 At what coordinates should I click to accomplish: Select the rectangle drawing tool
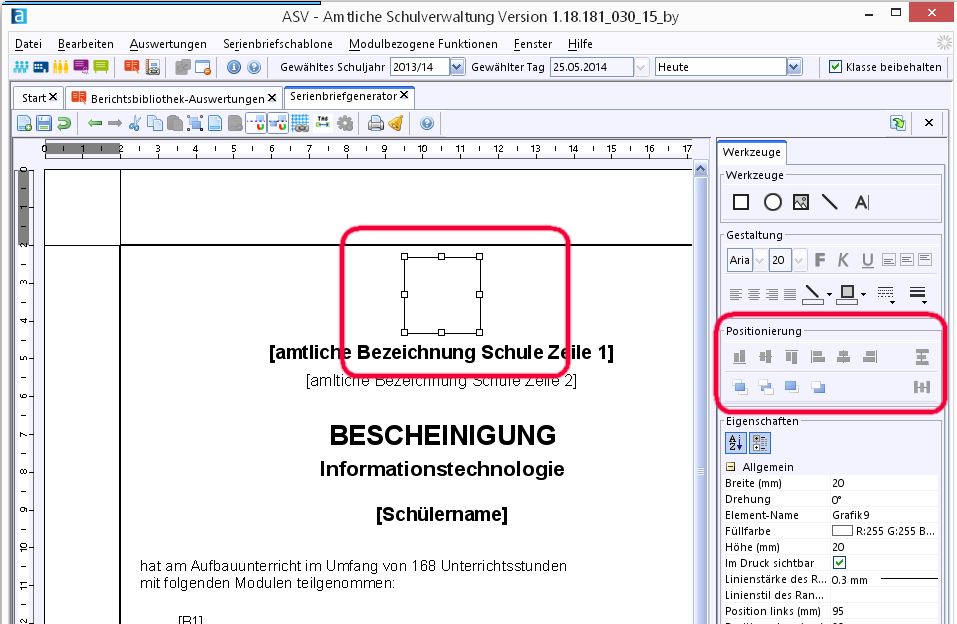click(740, 202)
